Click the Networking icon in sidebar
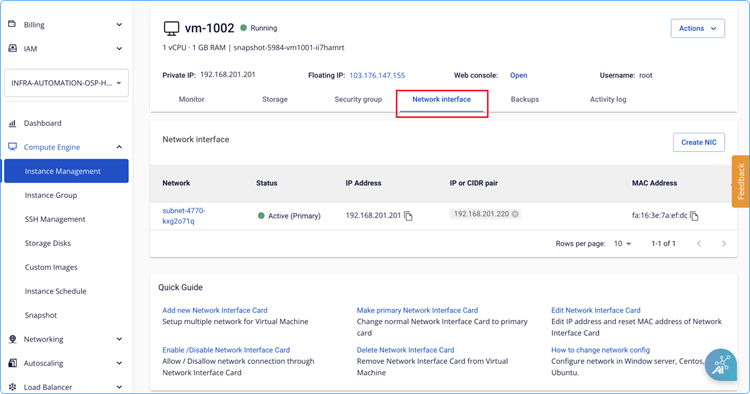The image size is (750, 394). tap(12, 339)
